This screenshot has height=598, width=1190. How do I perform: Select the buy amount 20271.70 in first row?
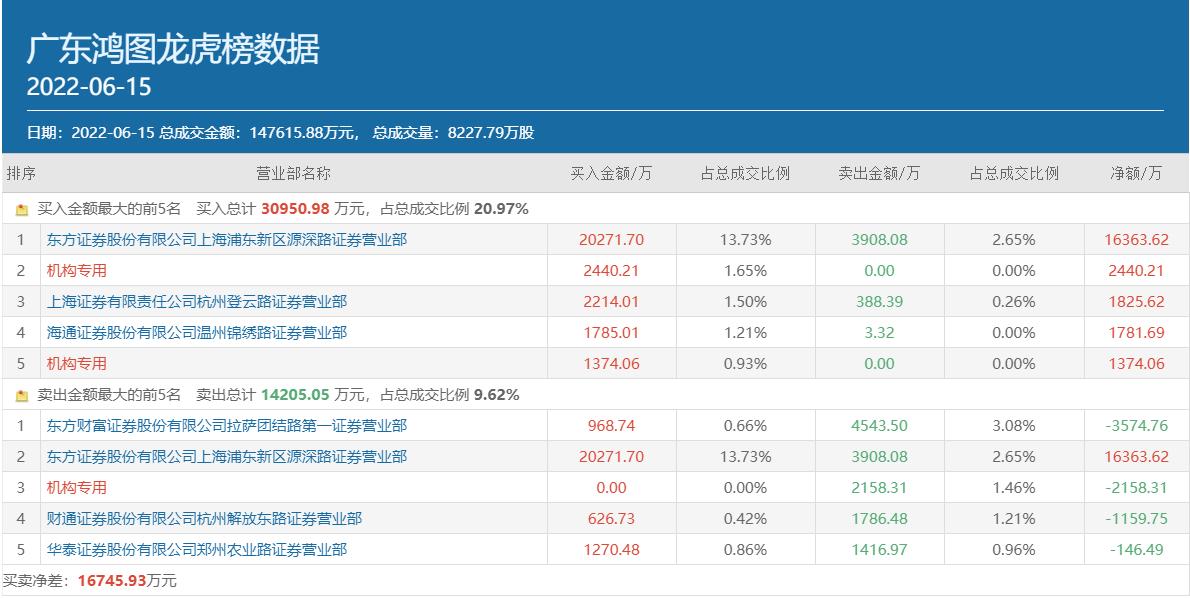611,240
